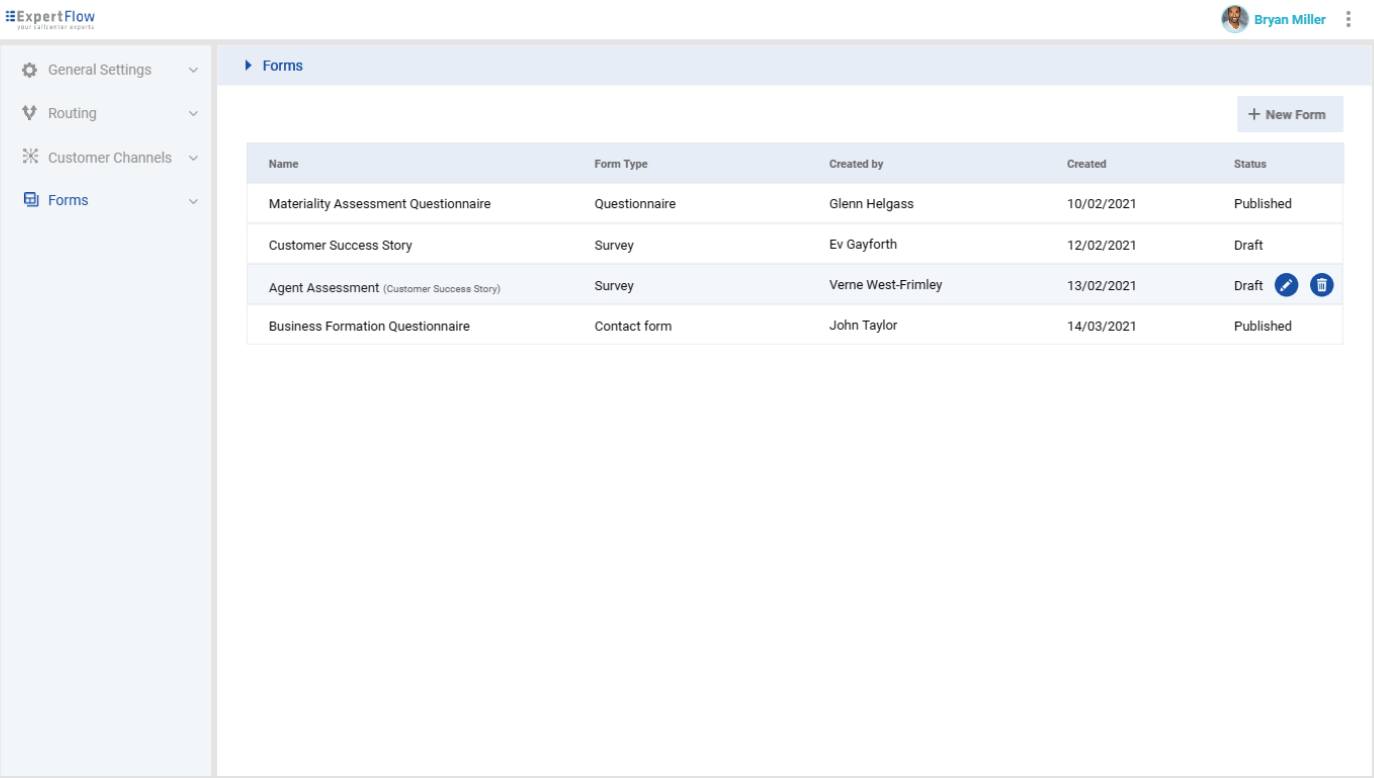Open the Materiality Assessment Questionnaire row
This screenshot has width=1374, height=778.
(379, 204)
